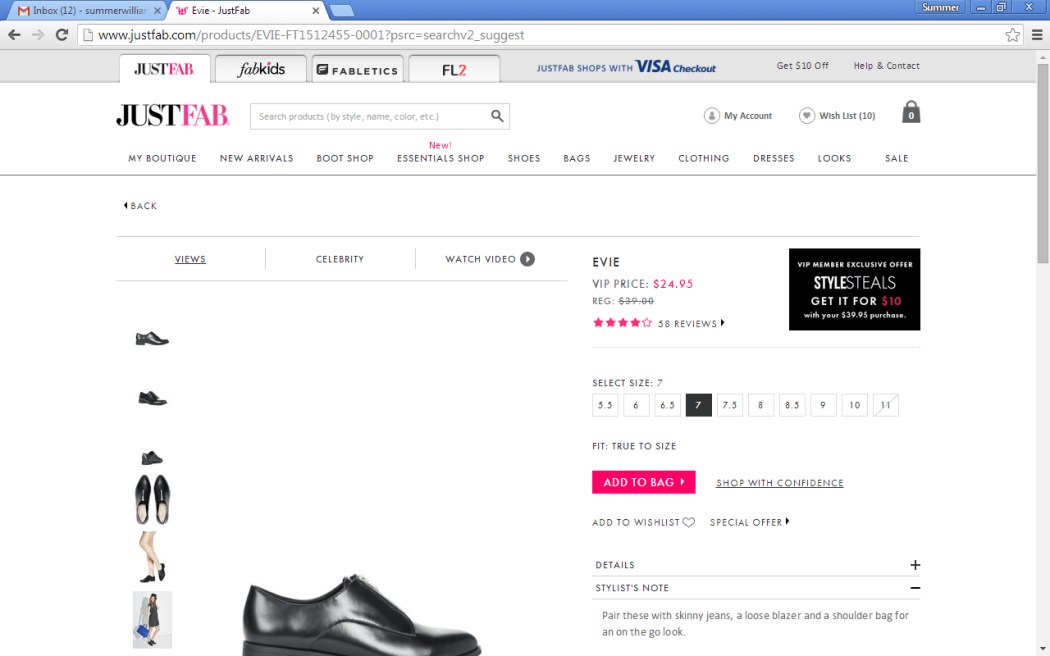The width and height of the screenshot is (1050, 656).
Task: Select shoe size 10
Action: 854,404
